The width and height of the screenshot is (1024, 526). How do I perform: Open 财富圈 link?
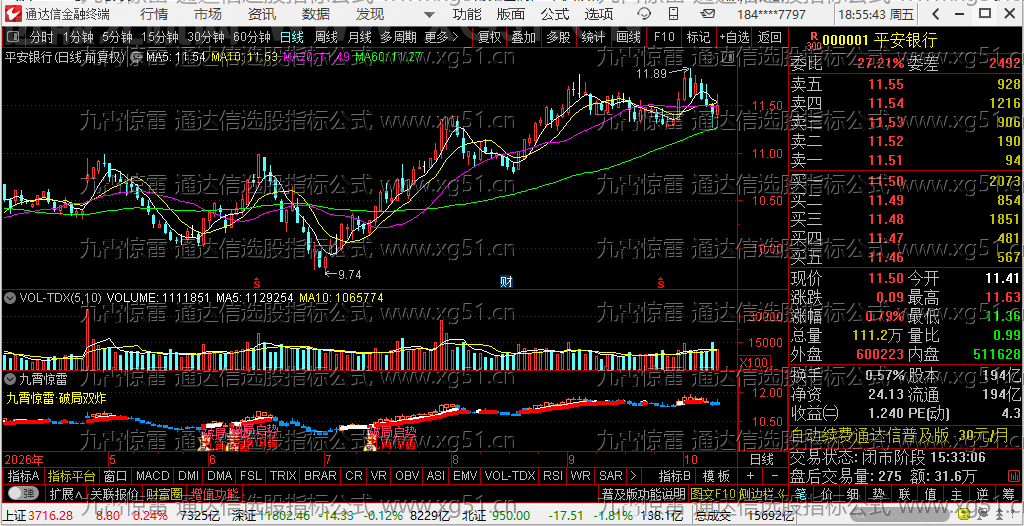click(x=163, y=493)
